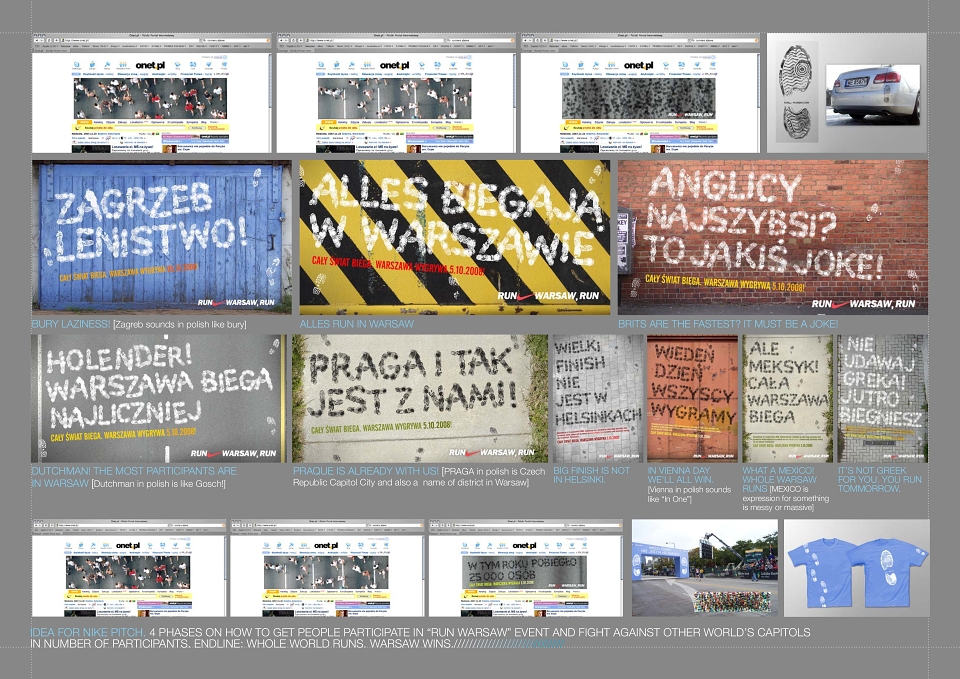Click the silver car rear photo

pyautogui.click(x=872, y=94)
